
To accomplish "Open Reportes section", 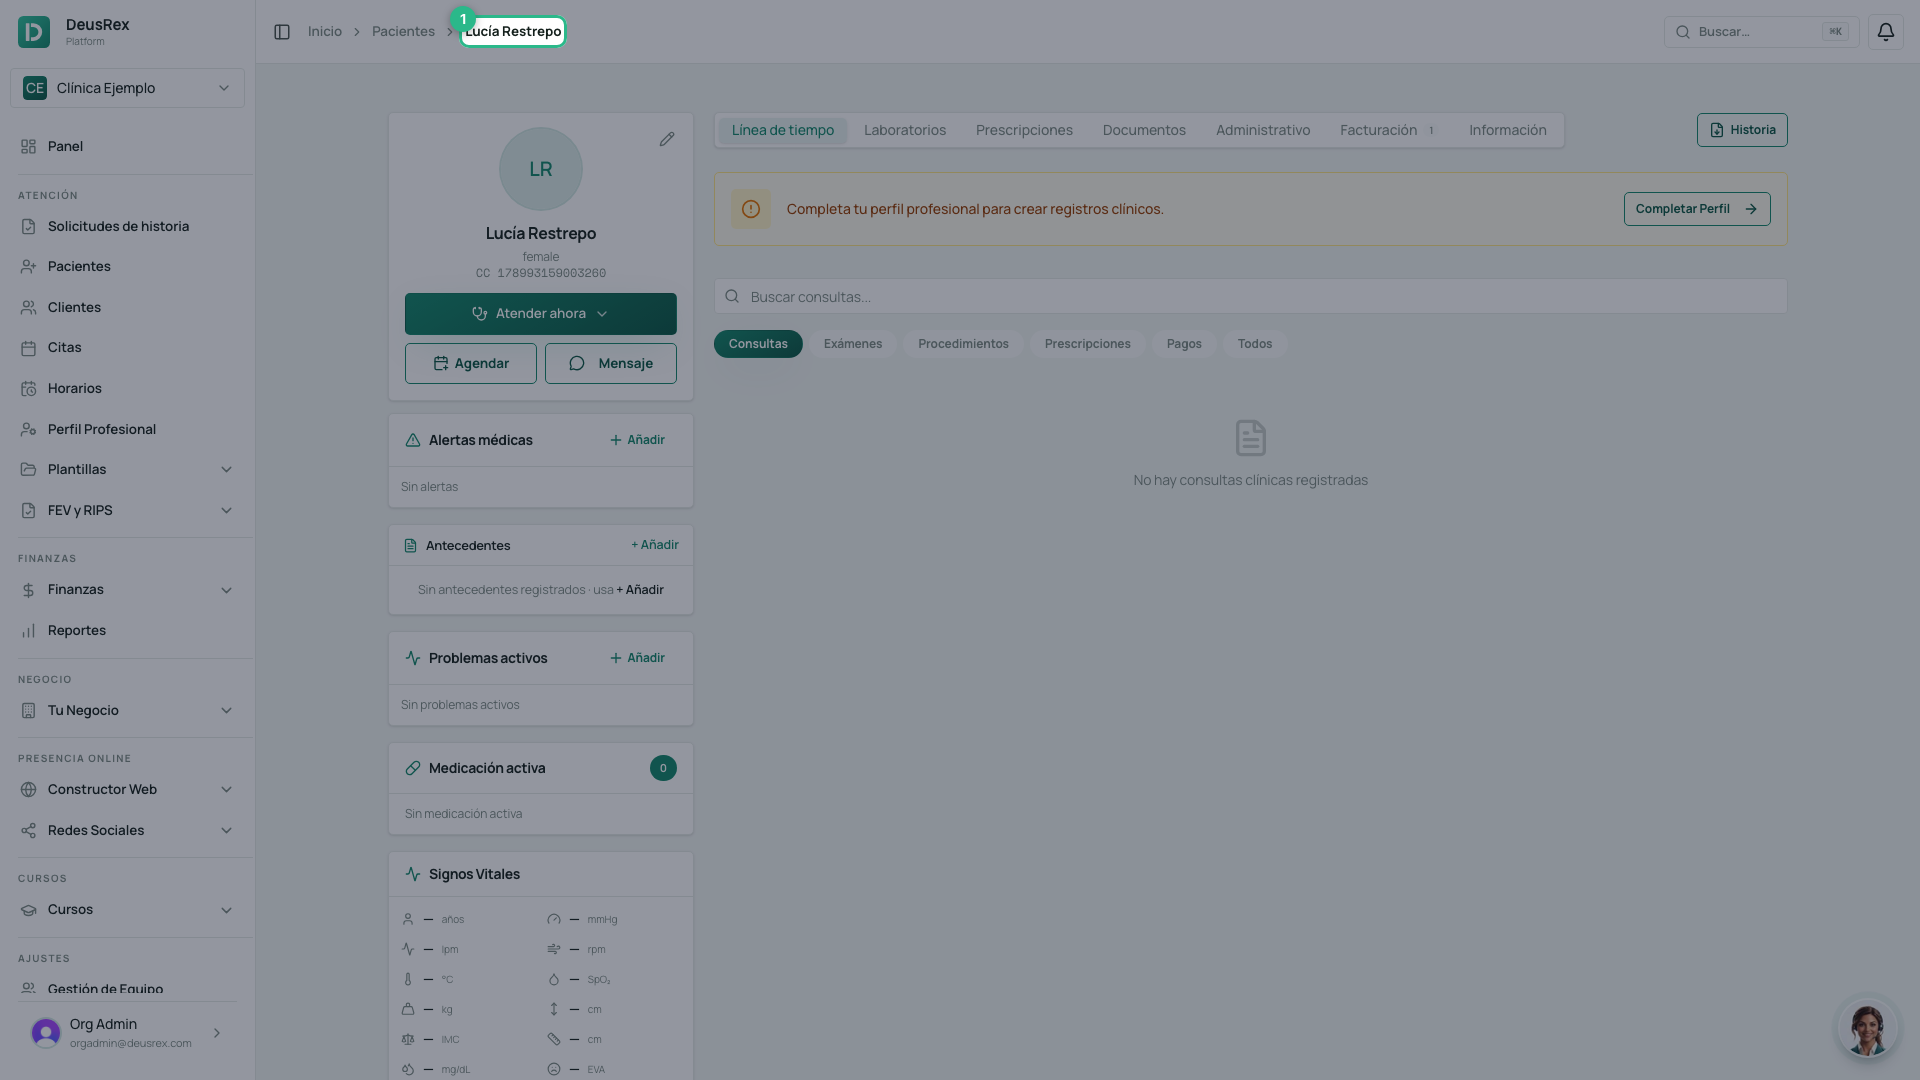I will (128, 630).
